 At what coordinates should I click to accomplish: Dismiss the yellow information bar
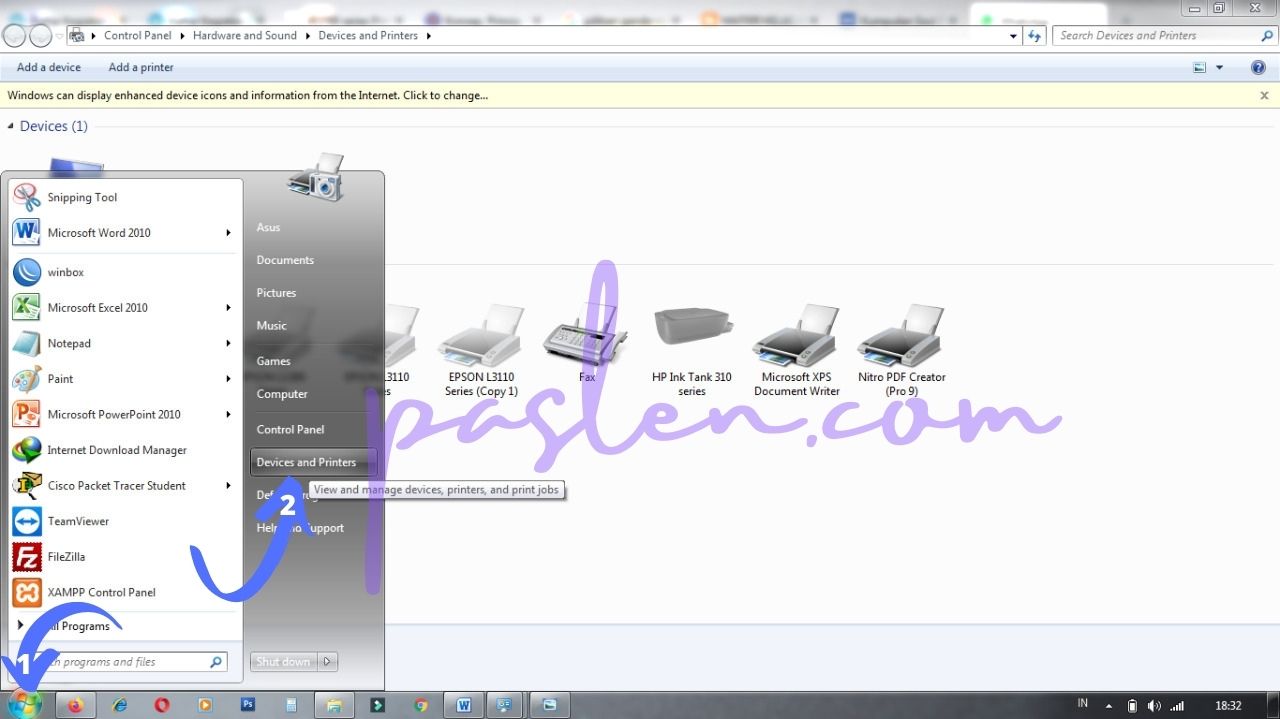pos(1264,96)
